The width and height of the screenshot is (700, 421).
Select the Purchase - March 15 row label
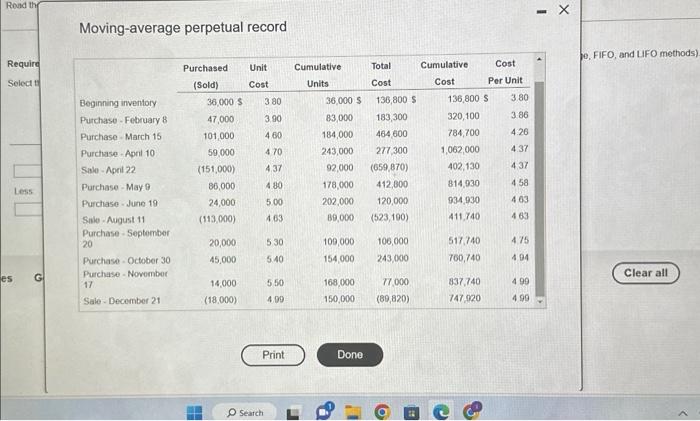pos(121,137)
